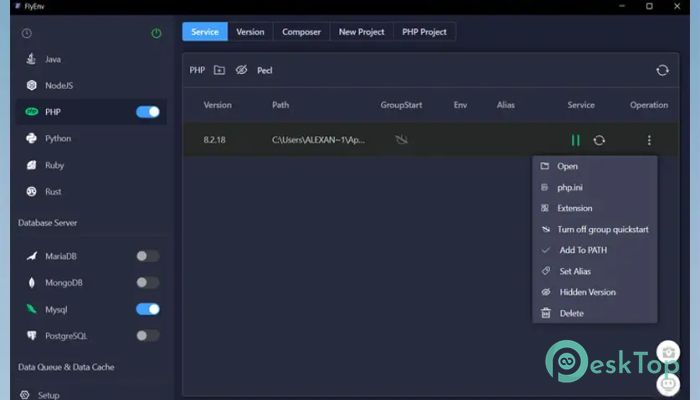Click the MariaDB seal icon
The image size is (700, 400).
click(x=32, y=256)
